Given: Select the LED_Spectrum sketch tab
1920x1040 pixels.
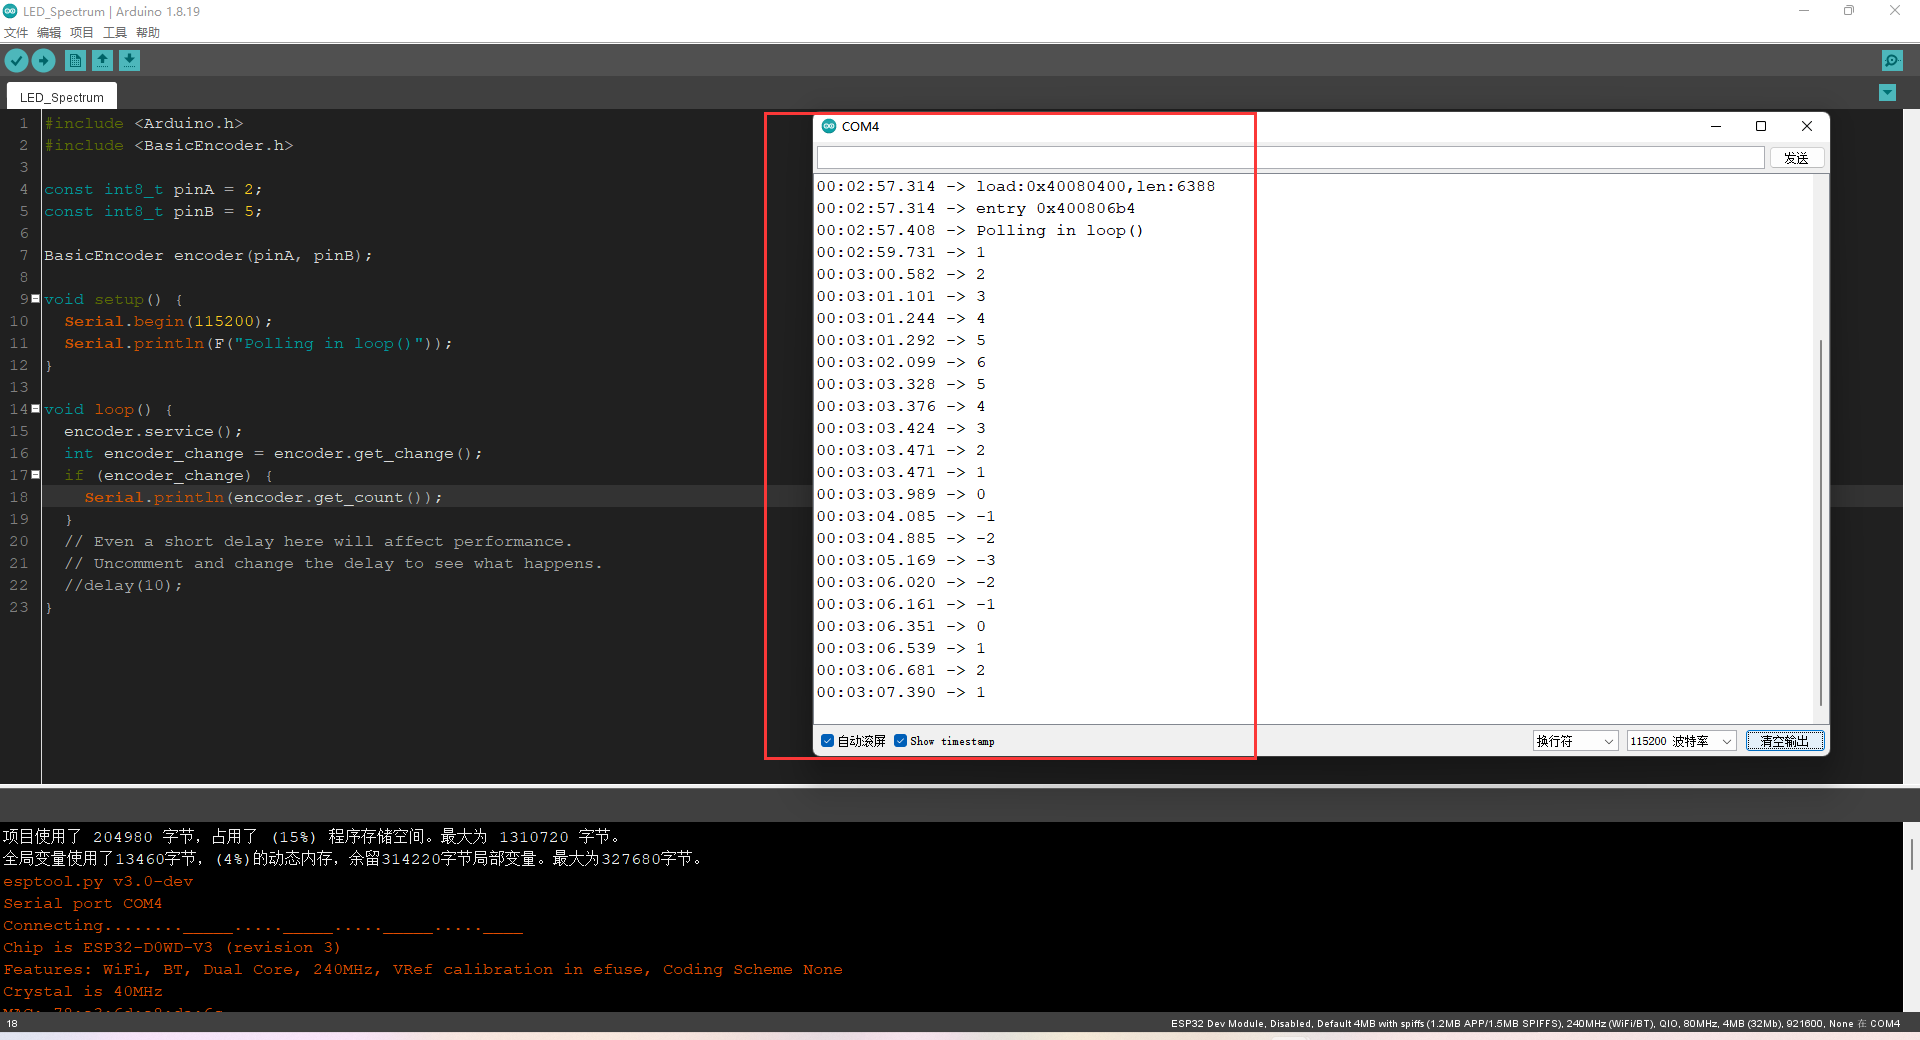Looking at the screenshot, I should coord(62,97).
